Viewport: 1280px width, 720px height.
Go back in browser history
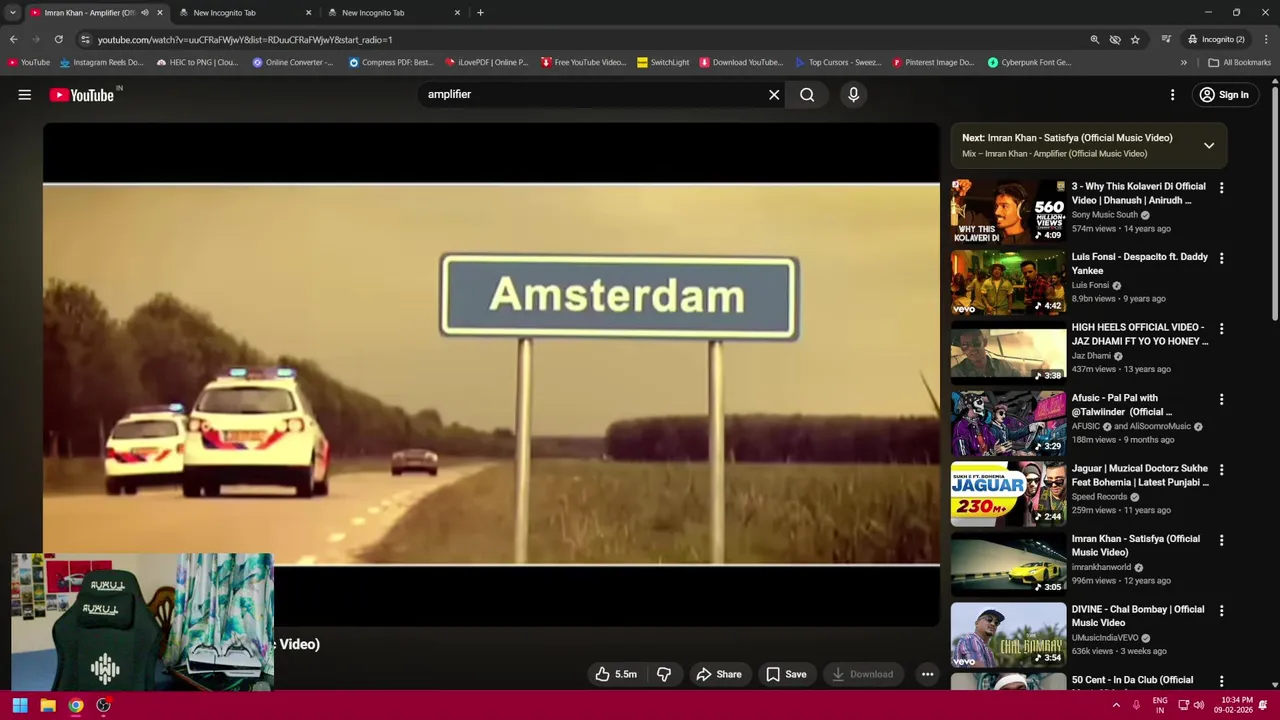(13, 39)
